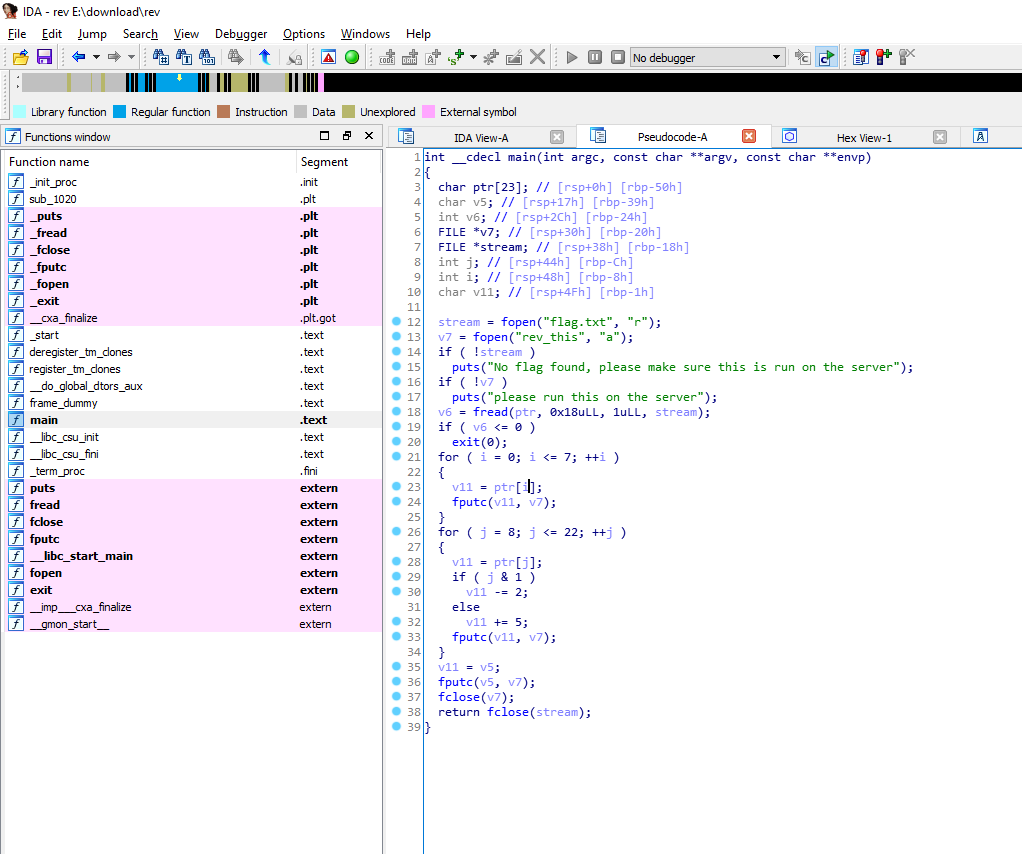
Task: Search immediate value with the binoculars-101 icon
Action: (206, 57)
